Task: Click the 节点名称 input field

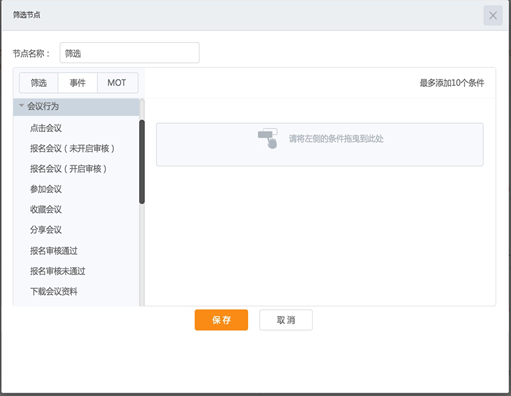Action: (x=130, y=53)
